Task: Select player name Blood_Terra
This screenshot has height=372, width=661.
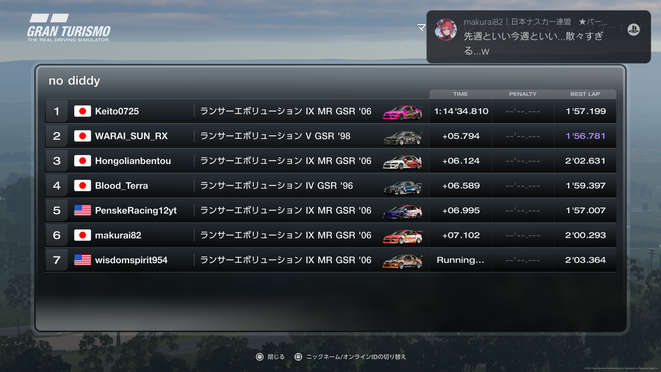Action: click(x=121, y=186)
